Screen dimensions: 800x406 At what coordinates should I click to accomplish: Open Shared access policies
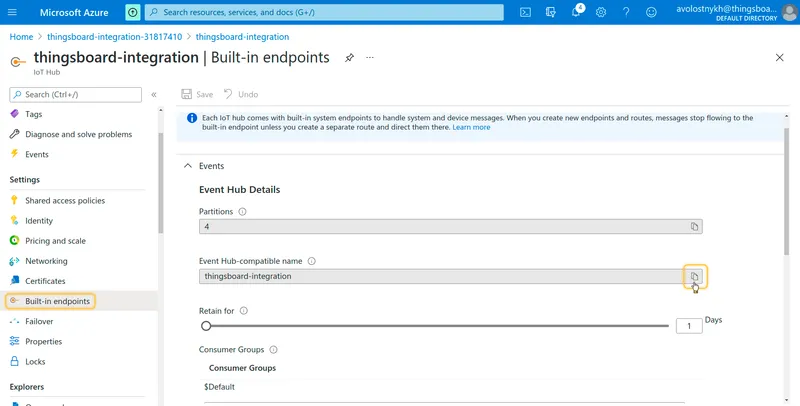click(65, 201)
